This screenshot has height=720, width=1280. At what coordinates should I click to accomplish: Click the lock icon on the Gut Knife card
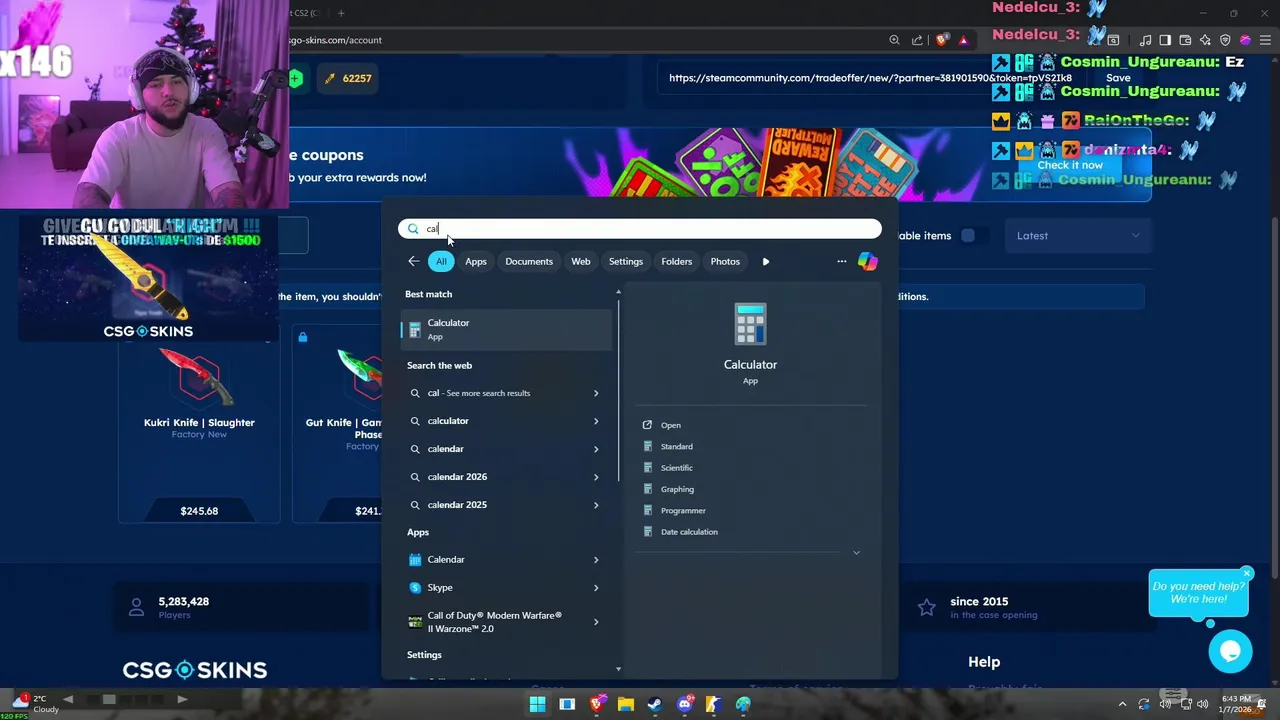303,337
